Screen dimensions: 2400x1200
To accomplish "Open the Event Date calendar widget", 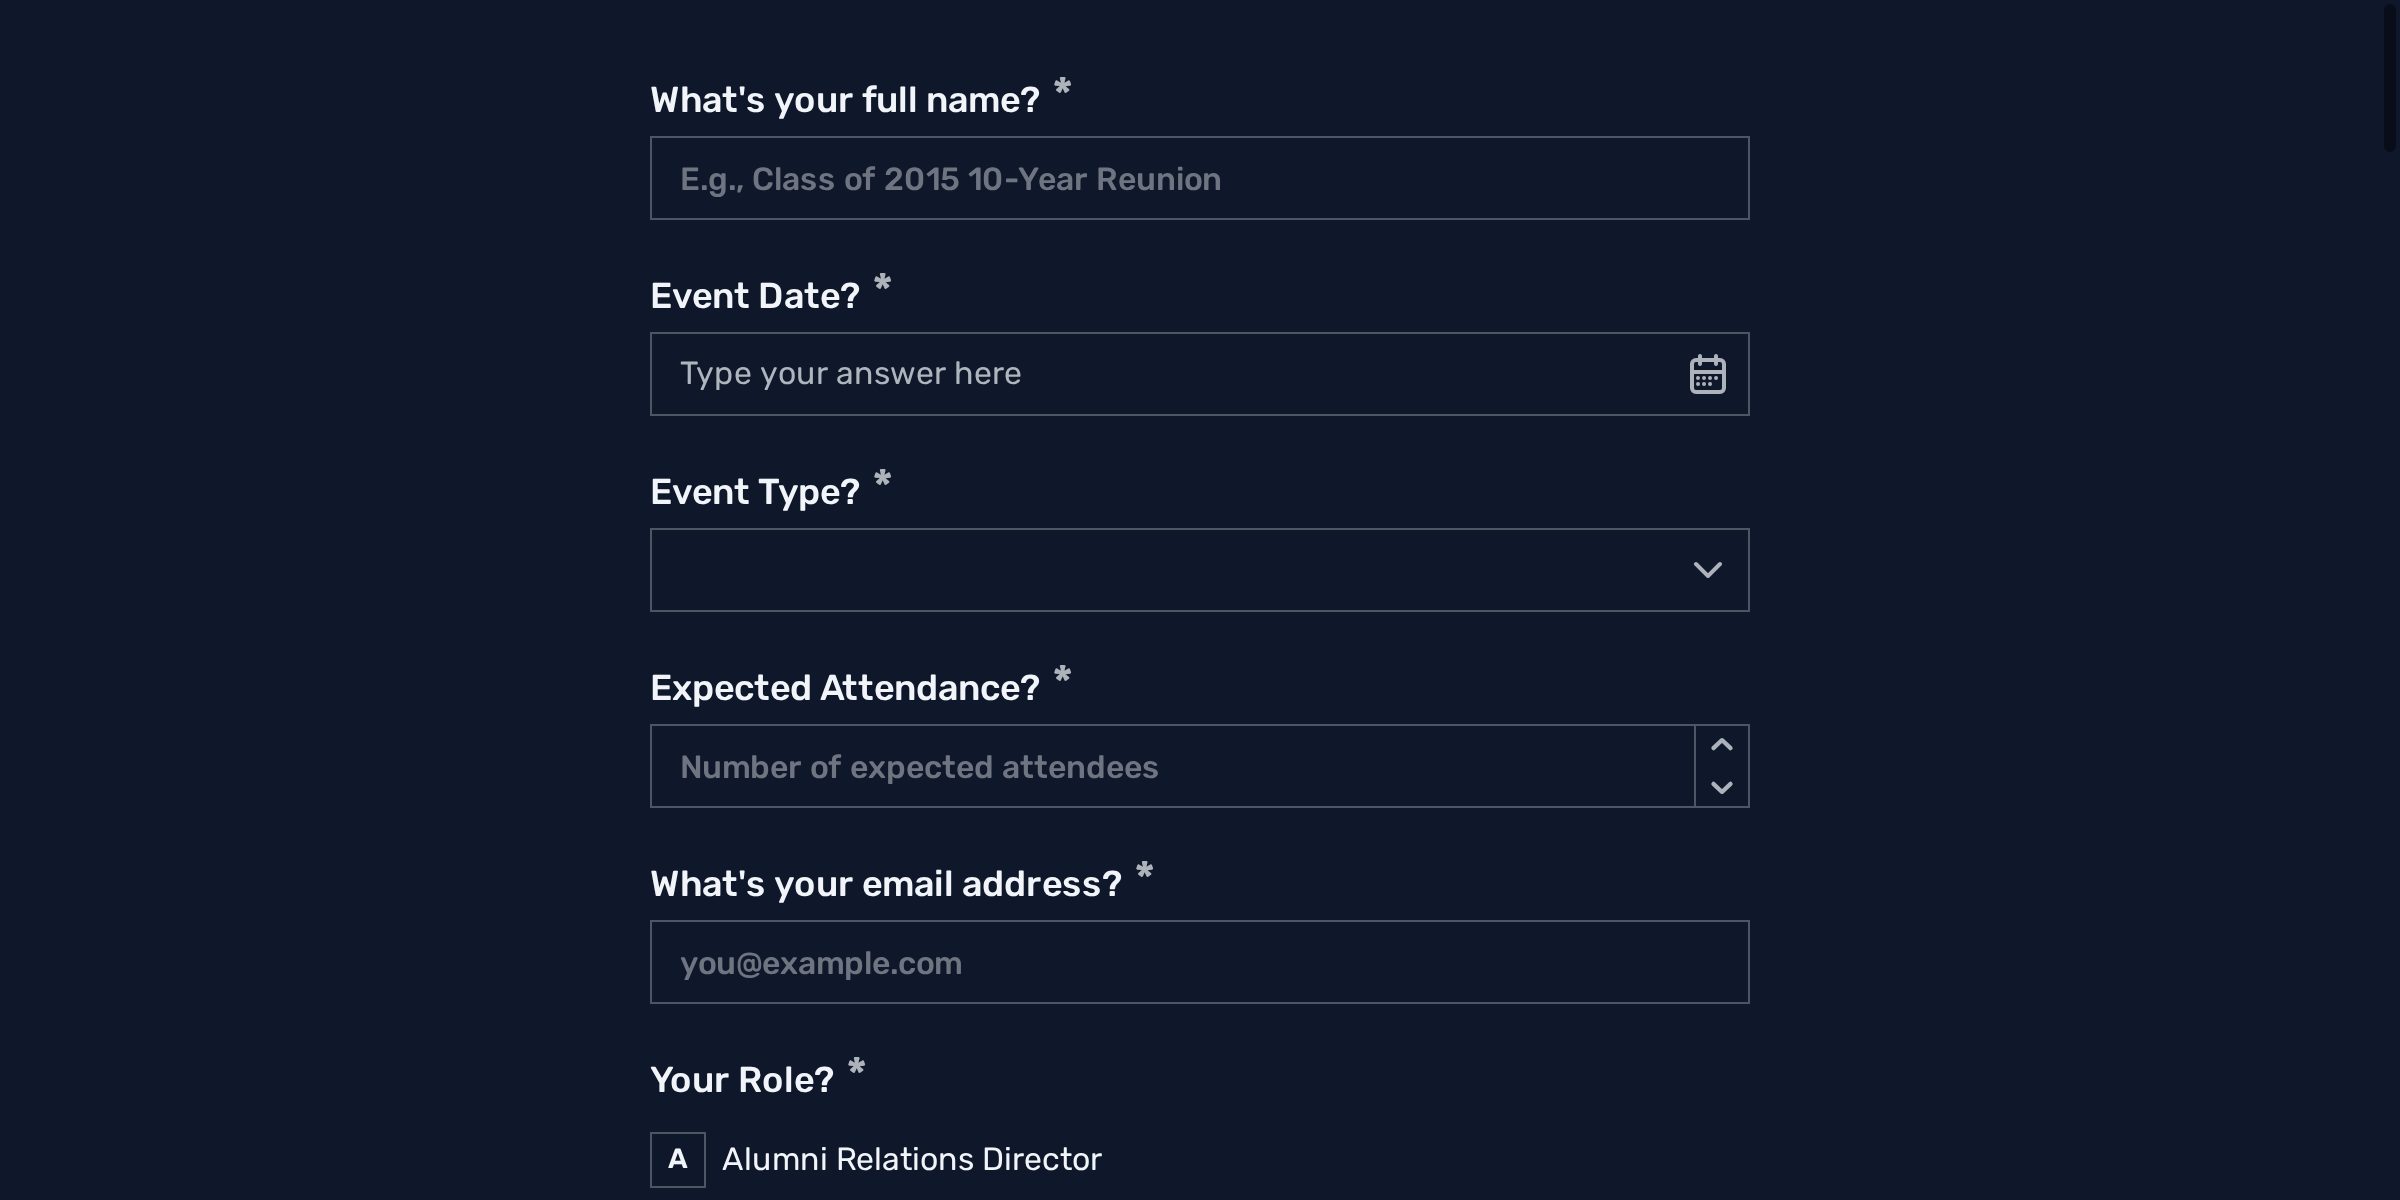I will [x=1707, y=373].
